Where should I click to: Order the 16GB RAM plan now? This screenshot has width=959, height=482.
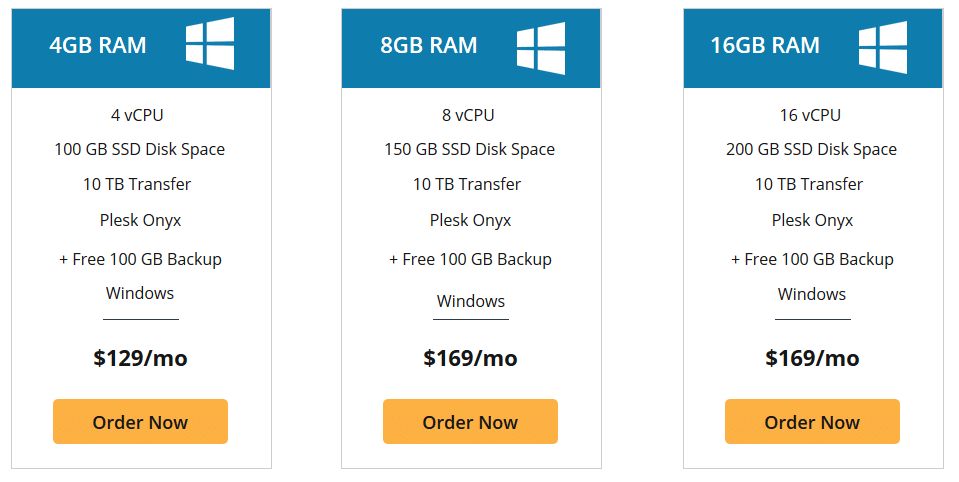812,421
